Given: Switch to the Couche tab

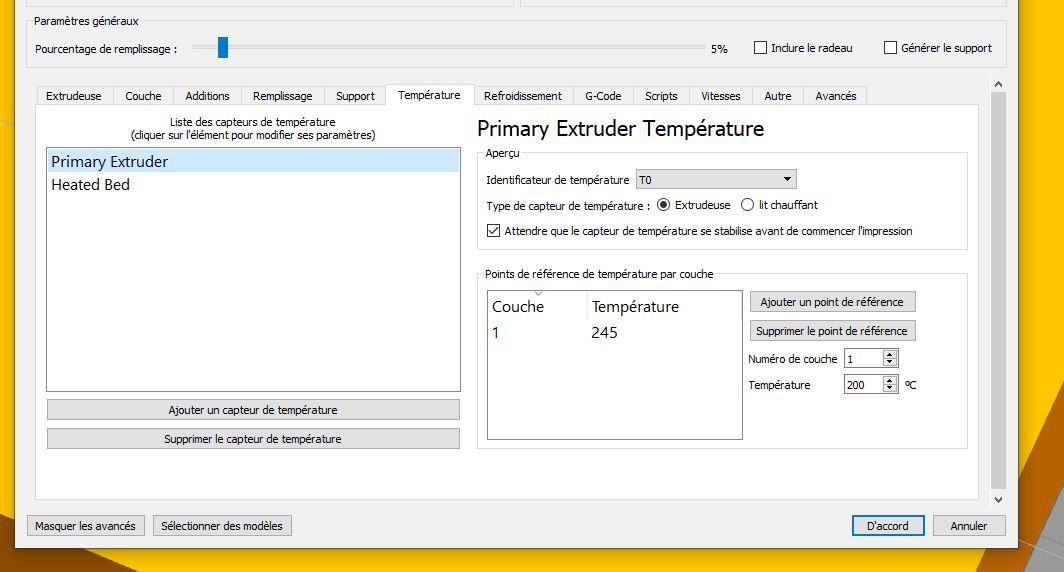Looking at the screenshot, I should pos(143,96).
